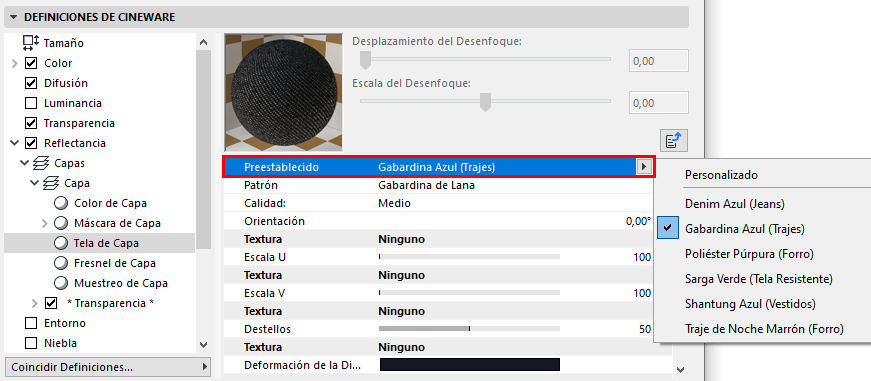Click Textura Ninguno row above Destellos
The width and height of the screenshot is (871, 381).
(x=439, y=311)
